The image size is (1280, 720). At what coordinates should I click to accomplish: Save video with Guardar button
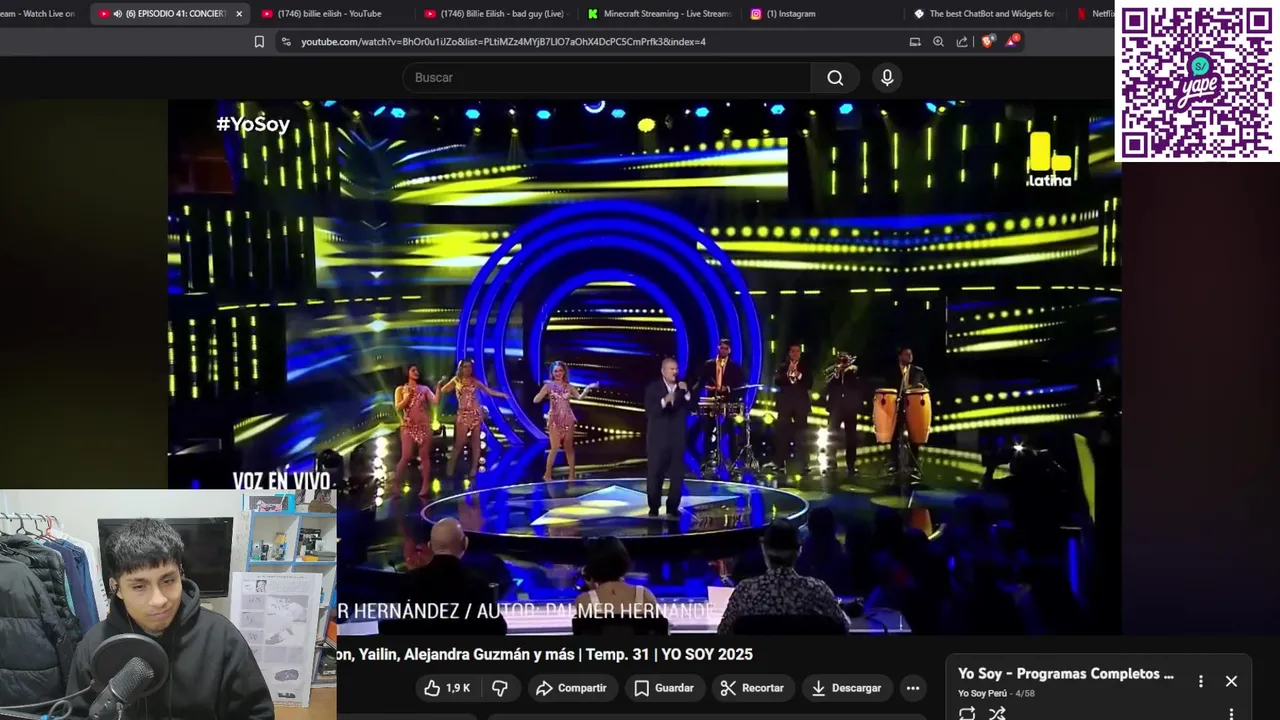664,688
